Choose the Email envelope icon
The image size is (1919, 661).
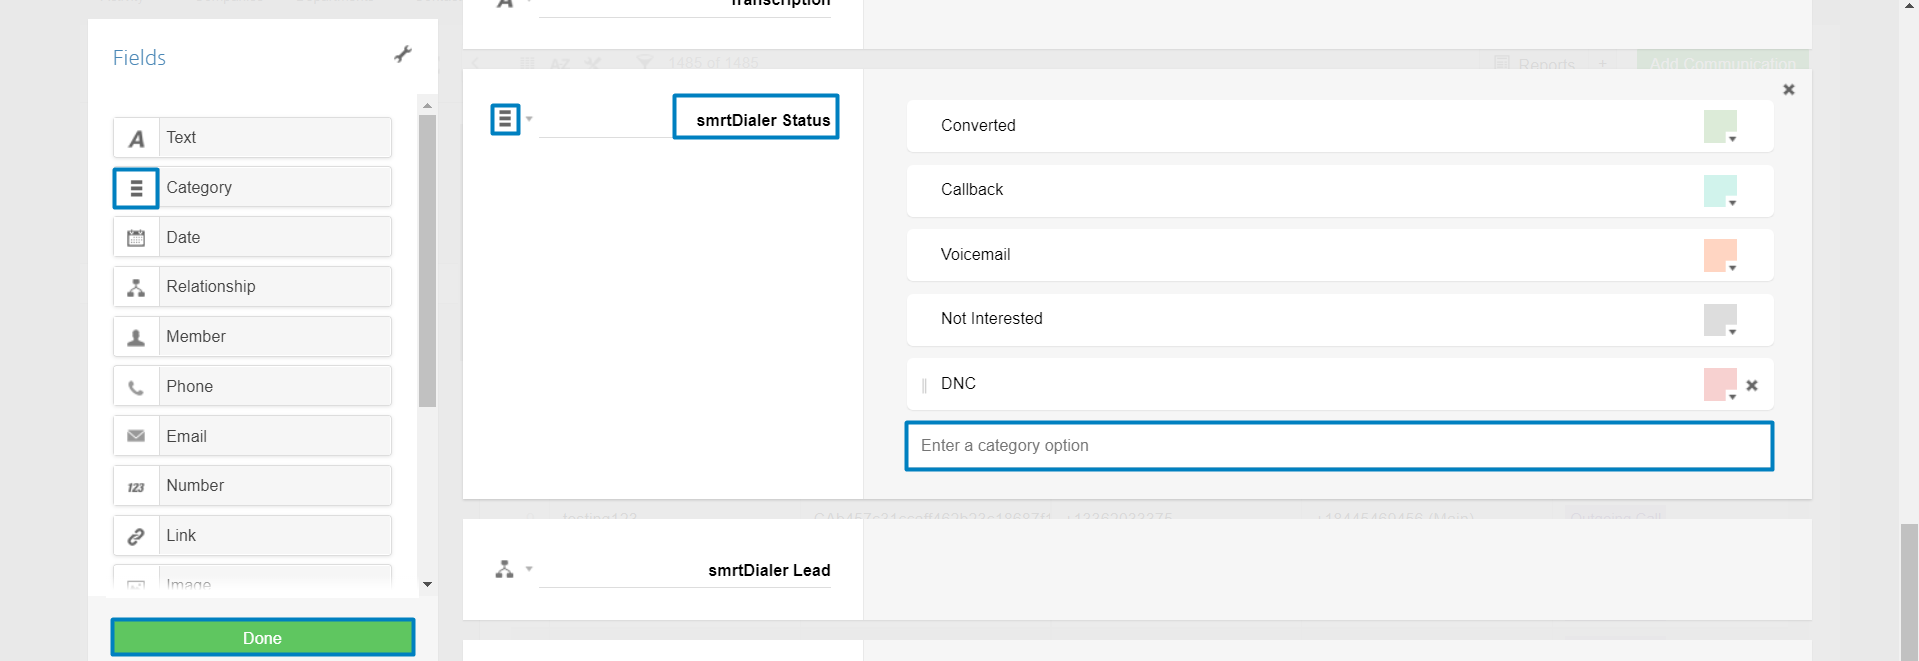click(x=137, y=437)
